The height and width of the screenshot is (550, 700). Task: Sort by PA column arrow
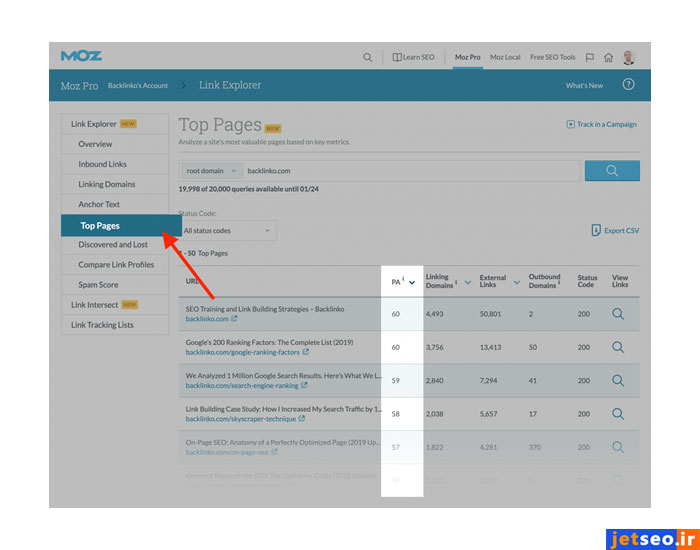[412, 283]
